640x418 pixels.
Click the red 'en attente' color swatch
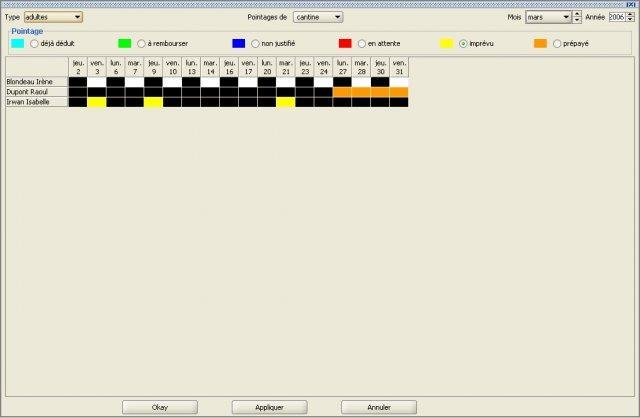tap(345, 43)
